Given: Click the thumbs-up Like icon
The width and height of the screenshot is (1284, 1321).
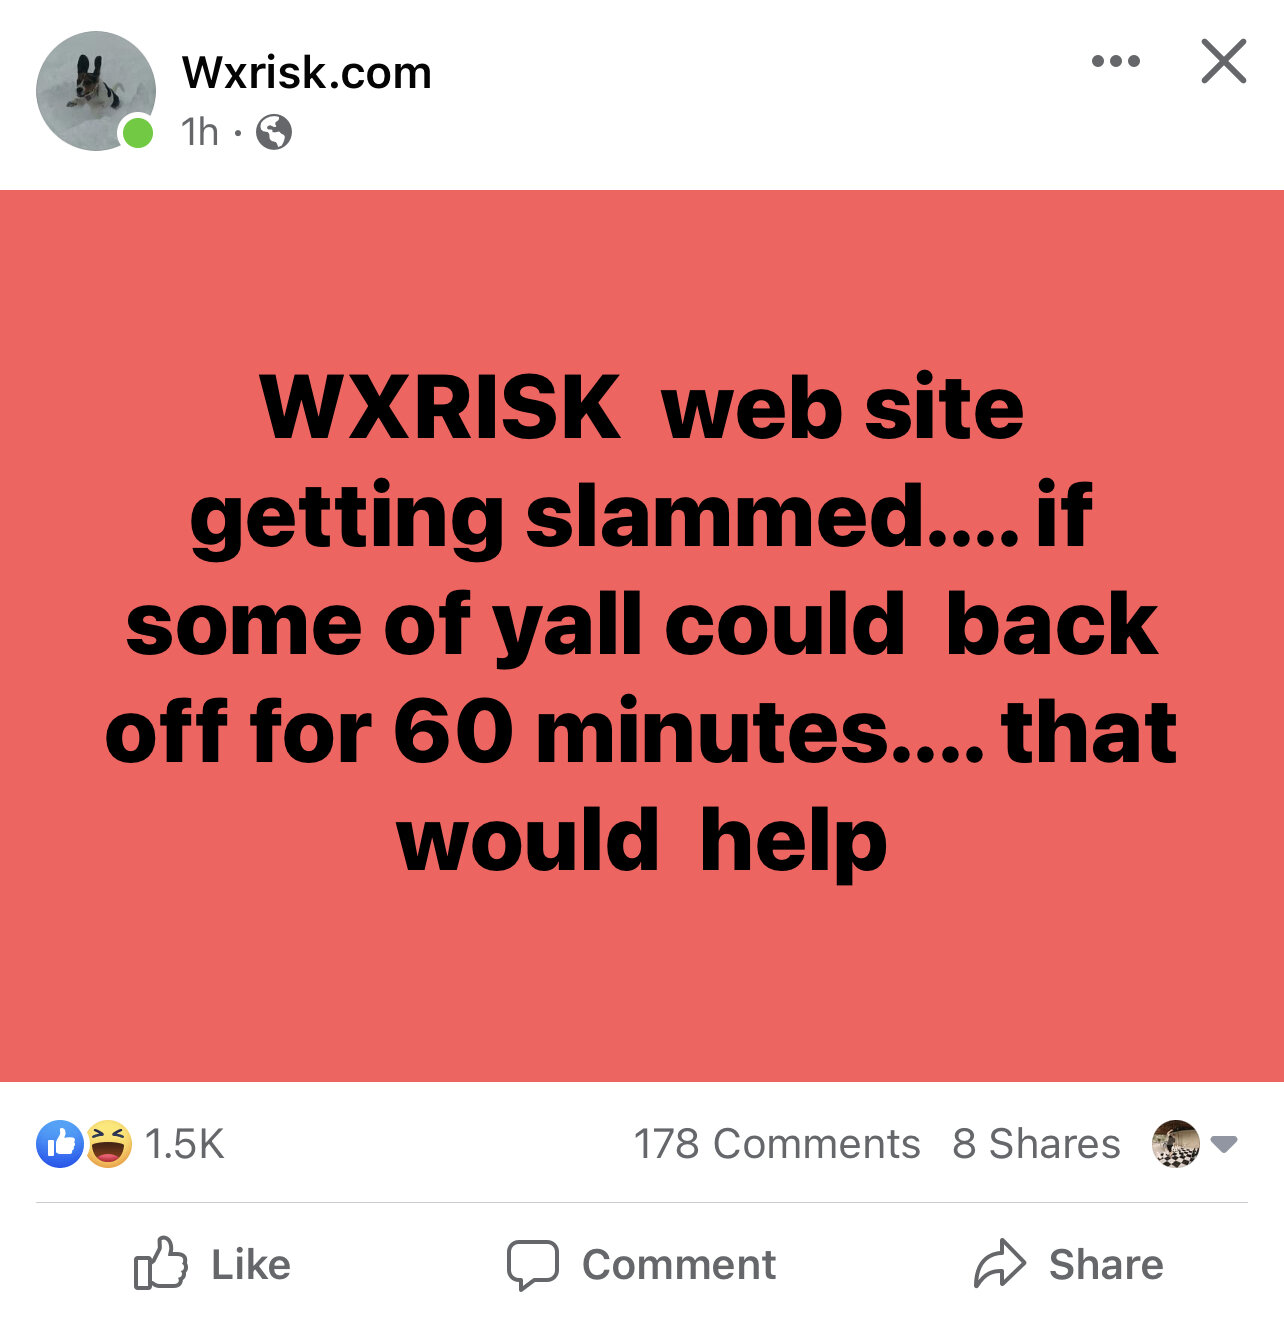Looking at the screenshot, I should pyautogui.click(x=160, y=1264).
